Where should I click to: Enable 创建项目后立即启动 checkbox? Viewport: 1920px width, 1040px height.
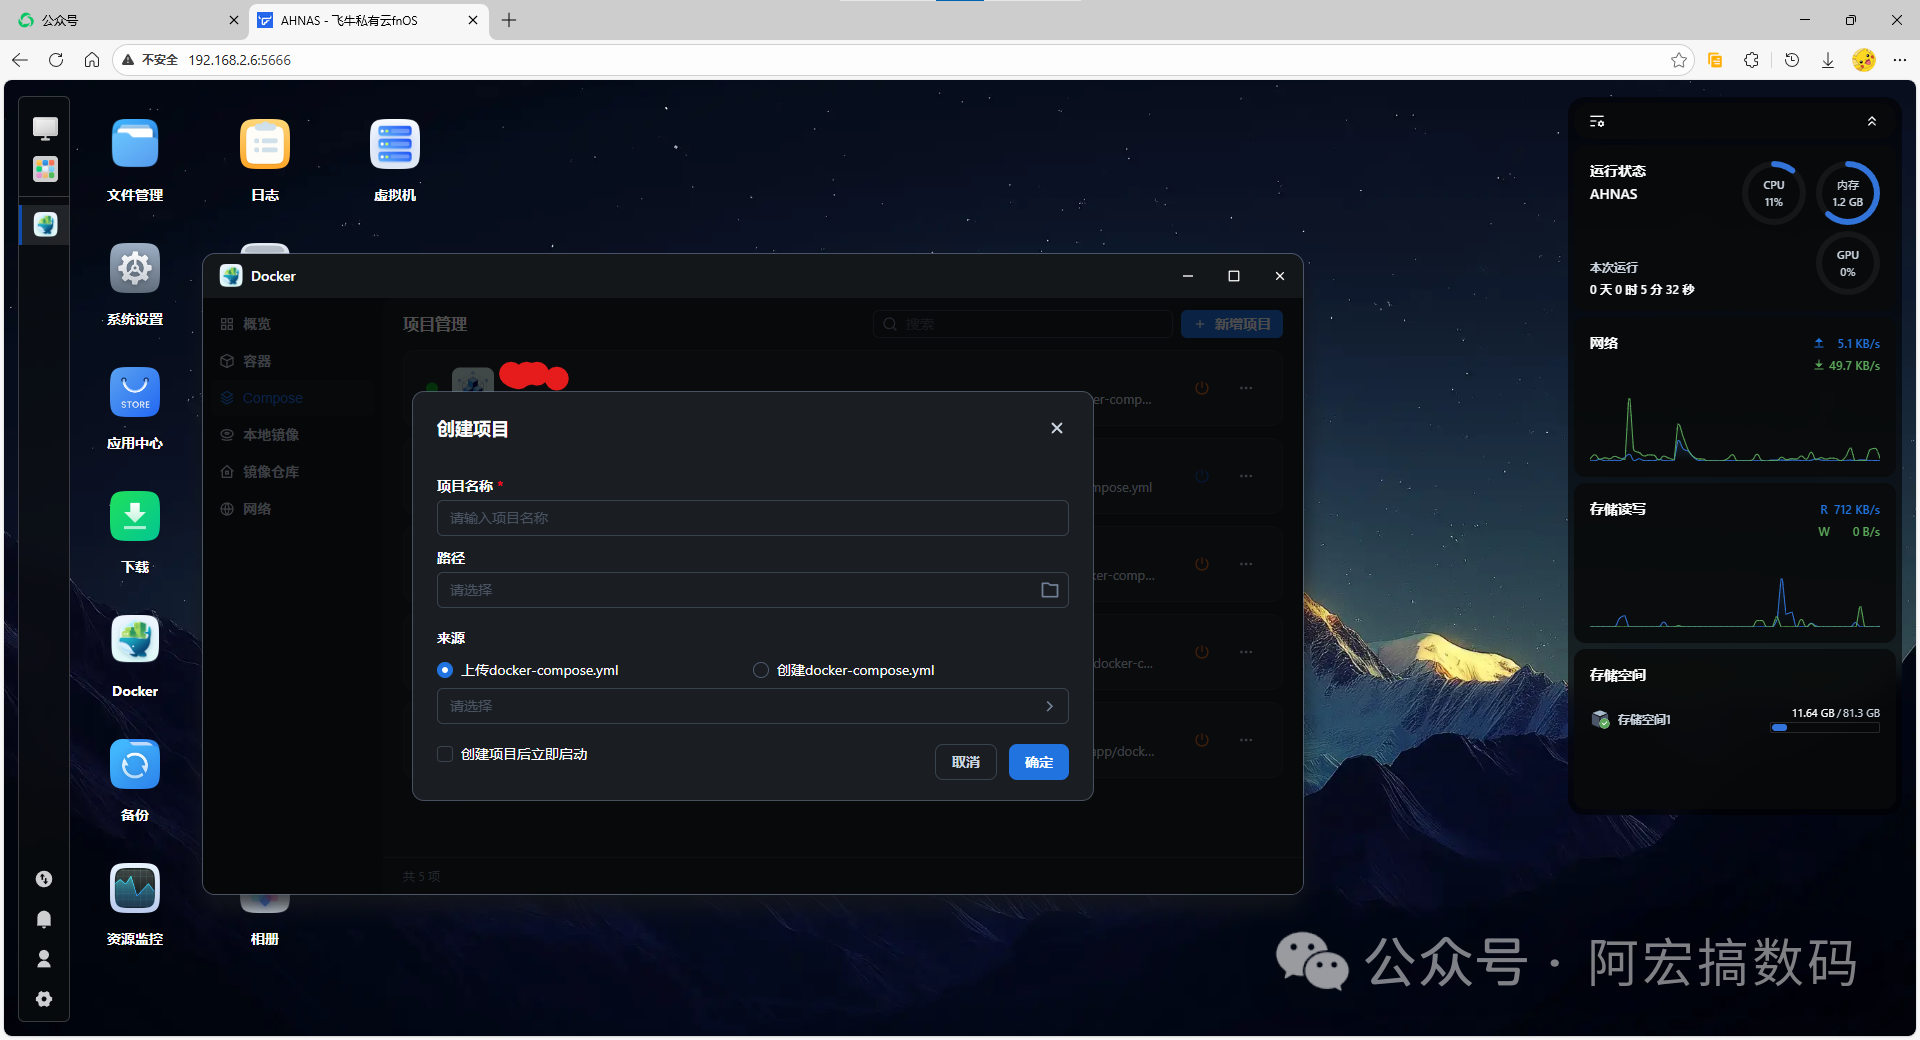[445, 754]
